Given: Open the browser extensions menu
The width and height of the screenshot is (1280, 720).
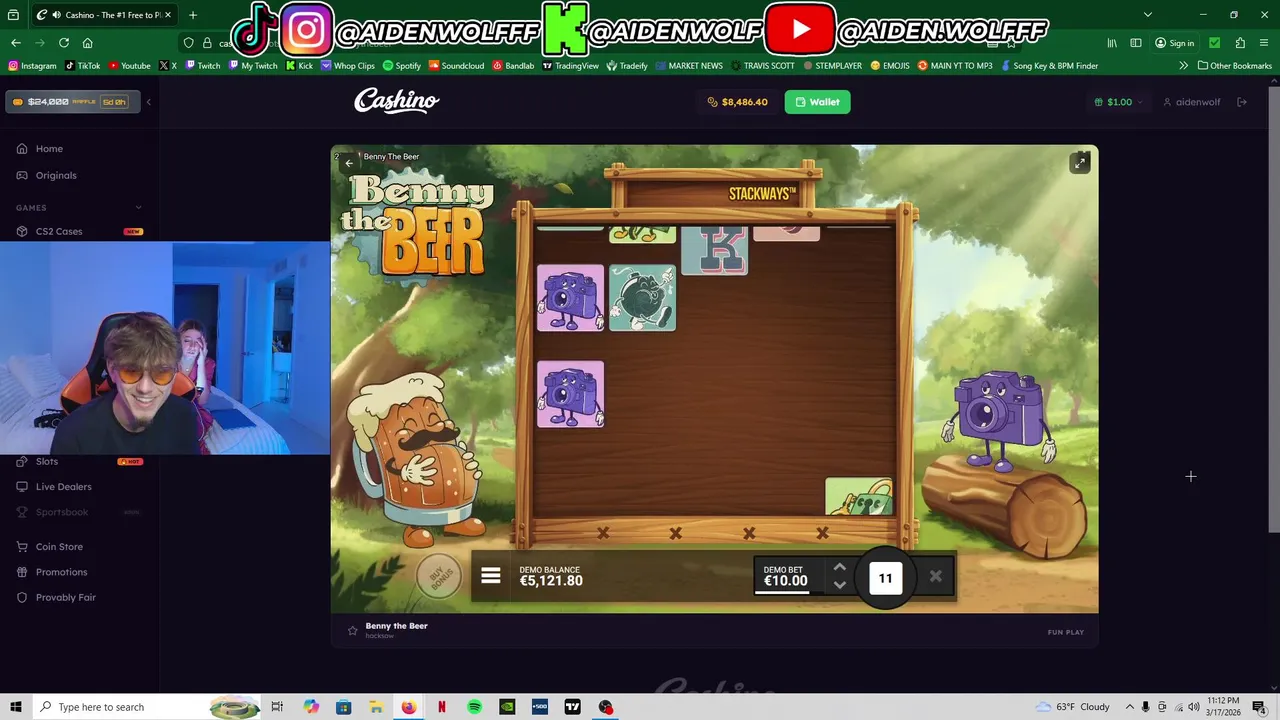Looking at the screenshot, I should 1240,43.
